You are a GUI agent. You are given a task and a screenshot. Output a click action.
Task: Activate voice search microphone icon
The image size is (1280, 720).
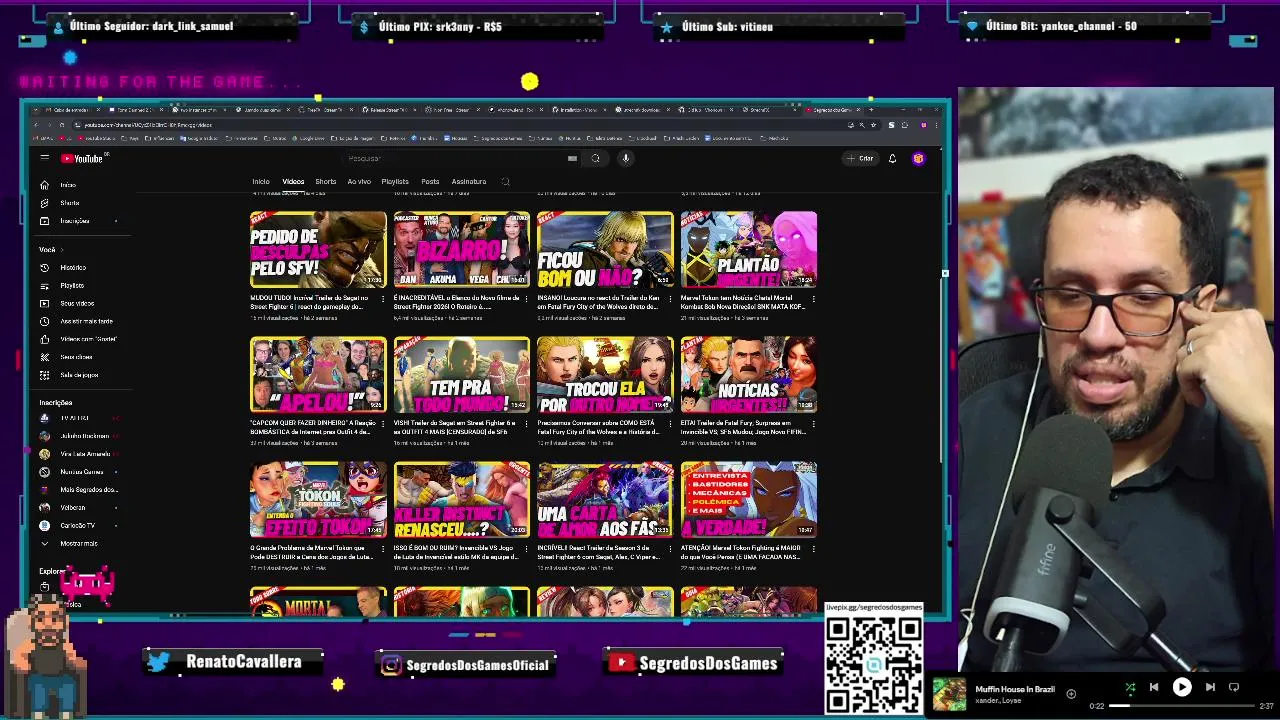tap(626, 158)
